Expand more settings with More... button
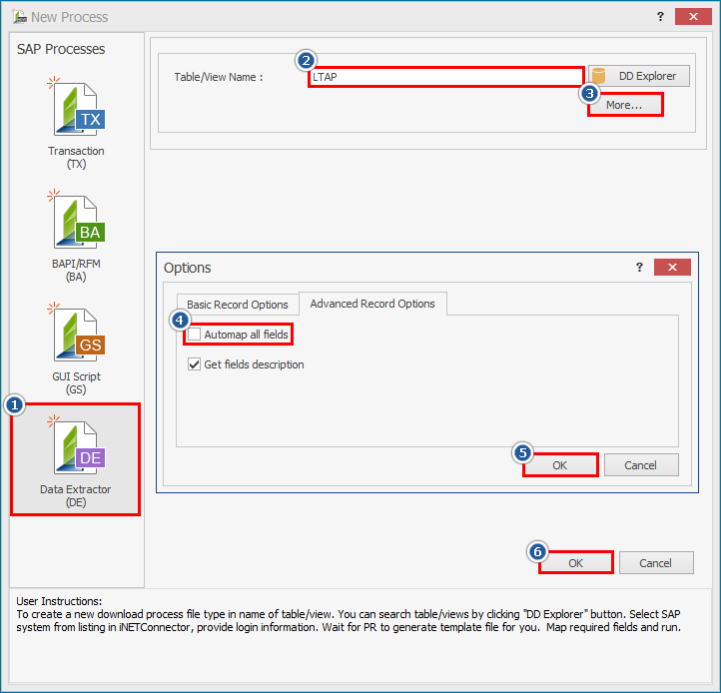The width and height of the screenshot is (721, 693). 624,105
